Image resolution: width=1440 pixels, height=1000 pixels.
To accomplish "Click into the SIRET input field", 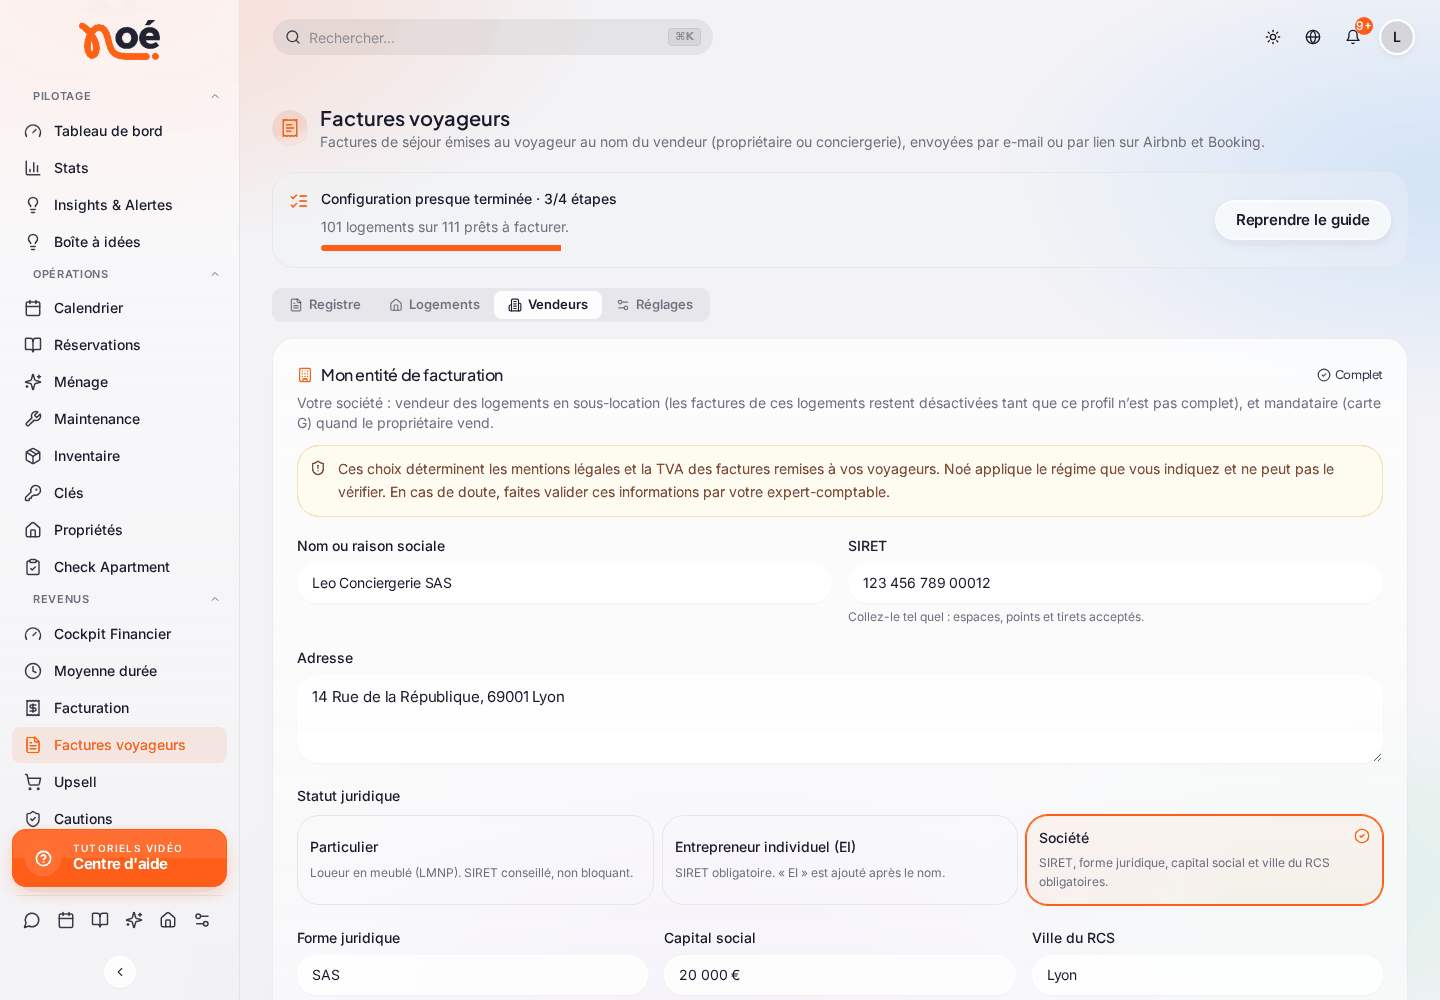I will [x=1115, y=583].
